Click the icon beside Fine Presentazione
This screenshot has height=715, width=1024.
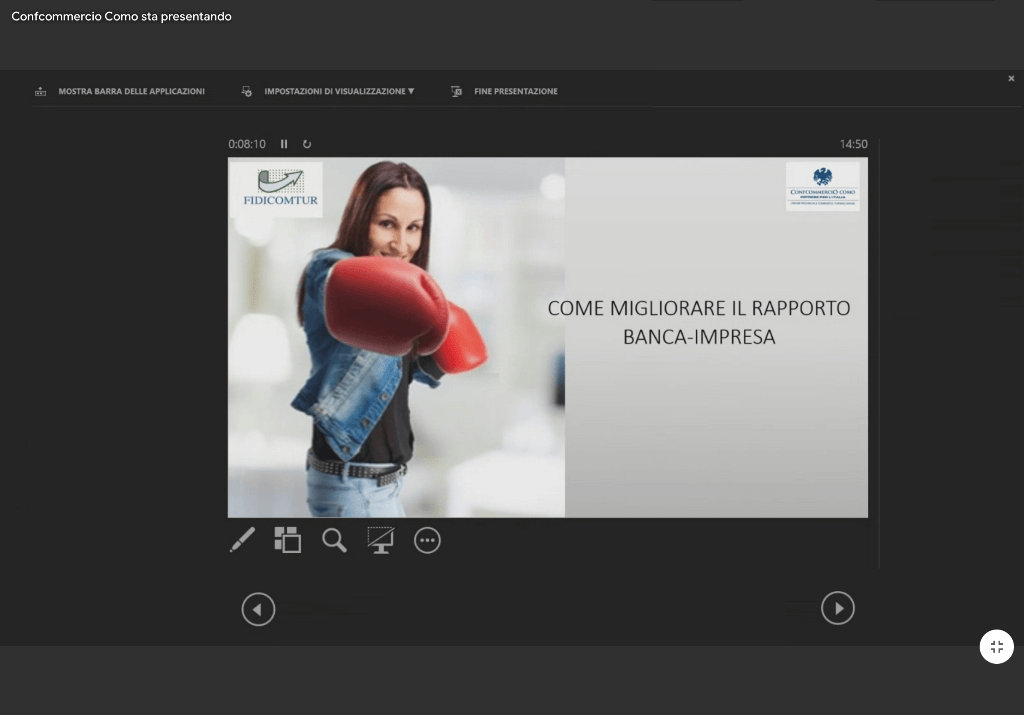point(456,91)
